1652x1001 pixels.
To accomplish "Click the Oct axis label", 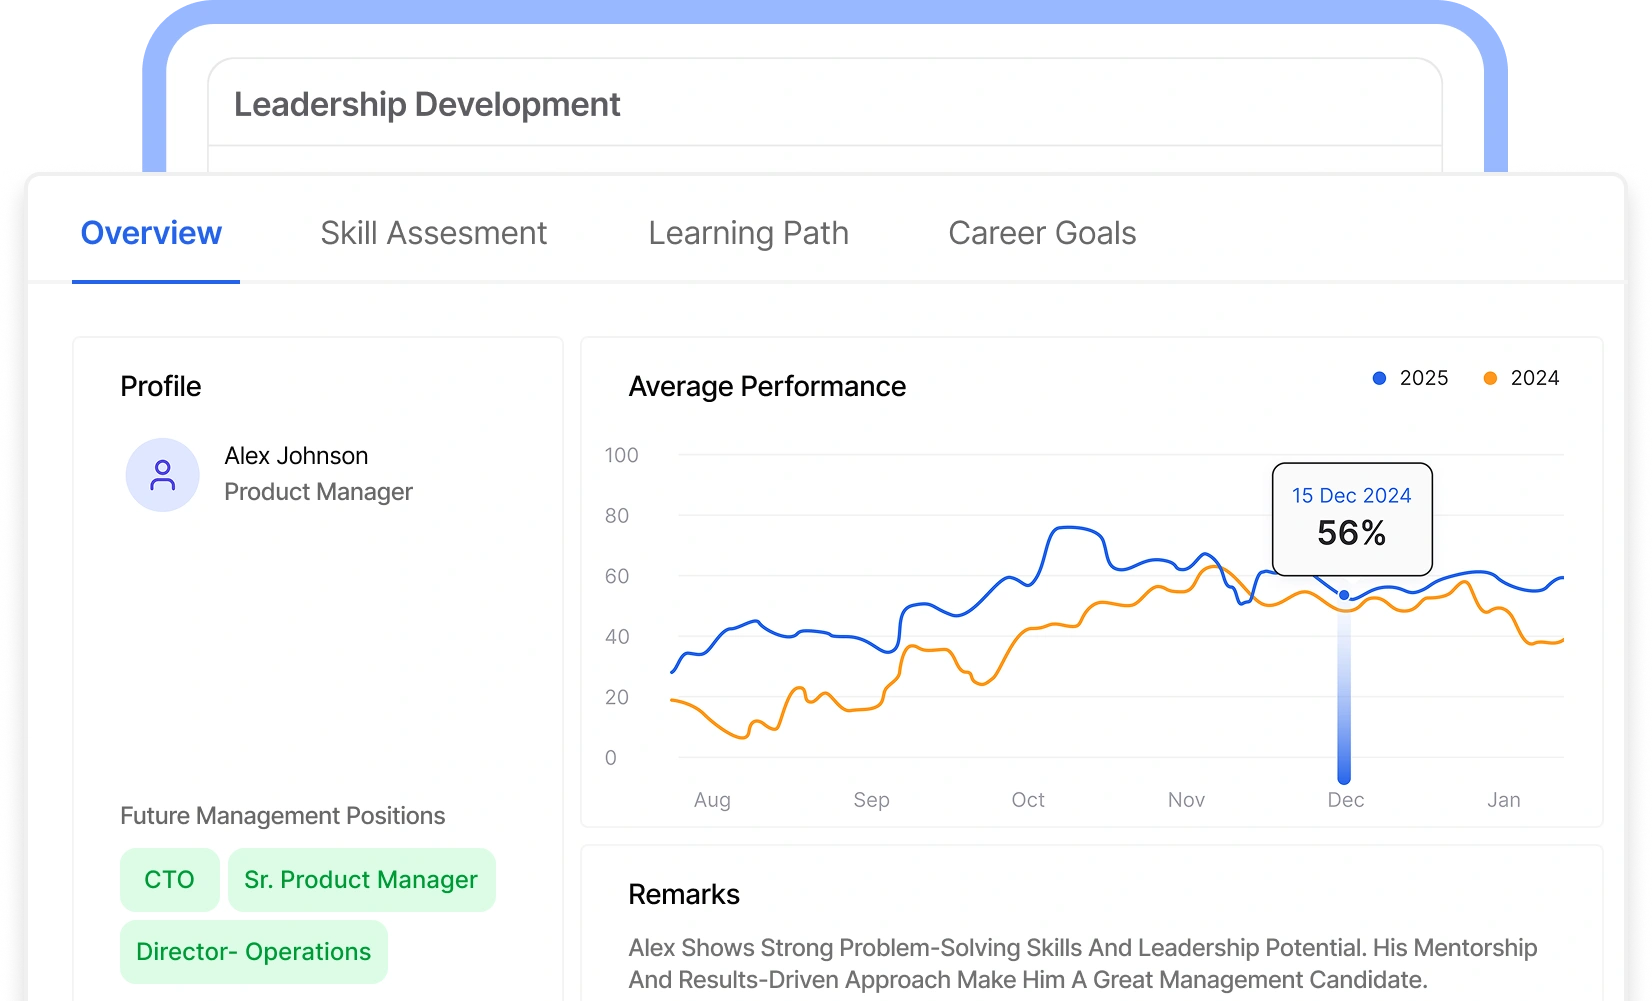I will [1028, 800].
